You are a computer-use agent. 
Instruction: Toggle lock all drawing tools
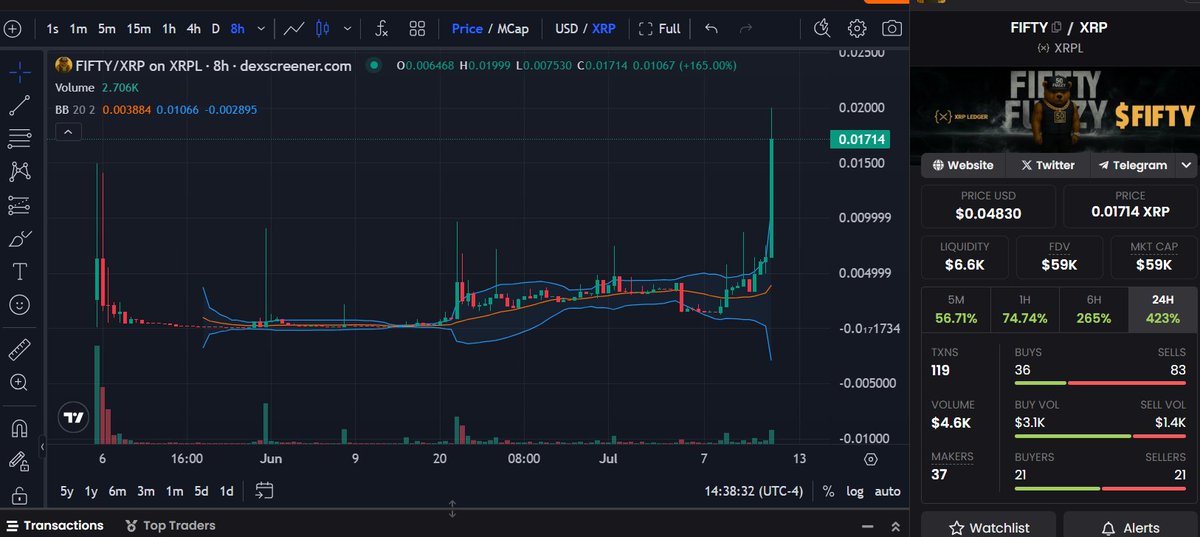click(19, 494)
